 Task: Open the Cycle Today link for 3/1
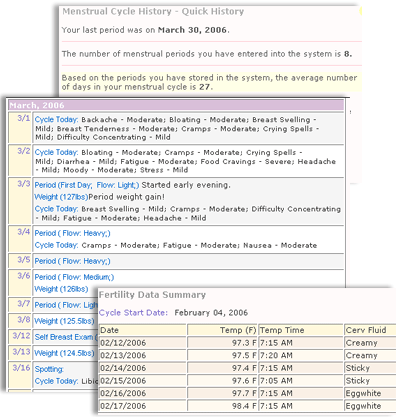click(x=56, y=120)
